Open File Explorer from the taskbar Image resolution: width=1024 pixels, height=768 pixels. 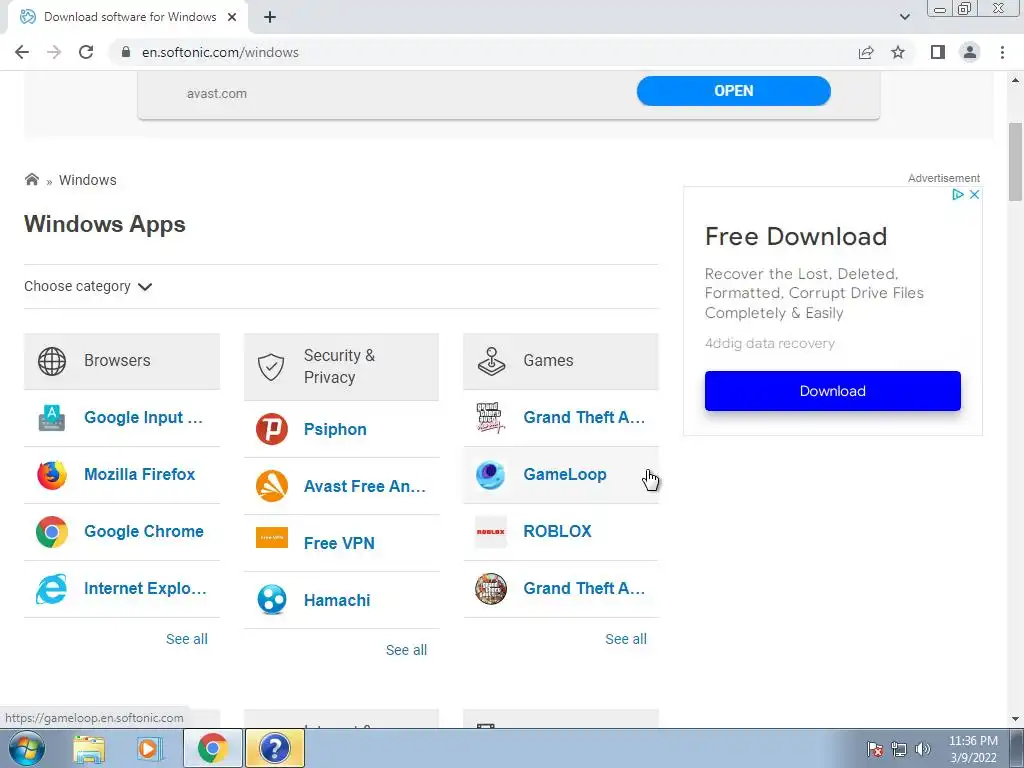point(89,748)
